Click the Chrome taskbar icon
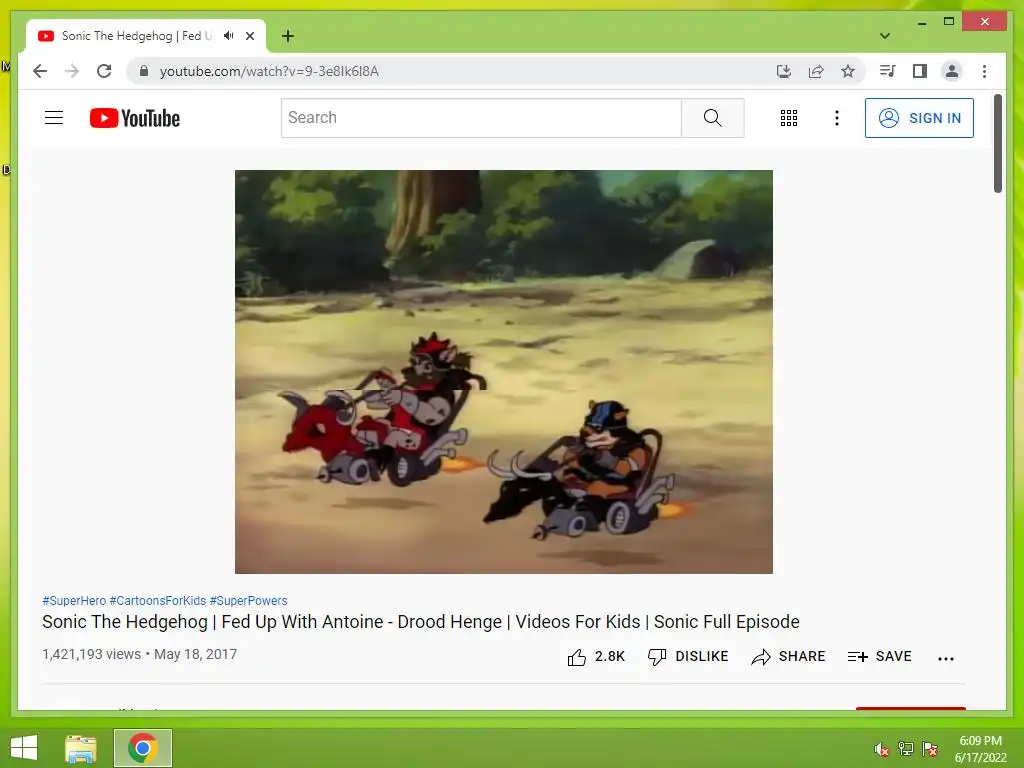The image size is (1024, 768). click(x=142, y=748)
